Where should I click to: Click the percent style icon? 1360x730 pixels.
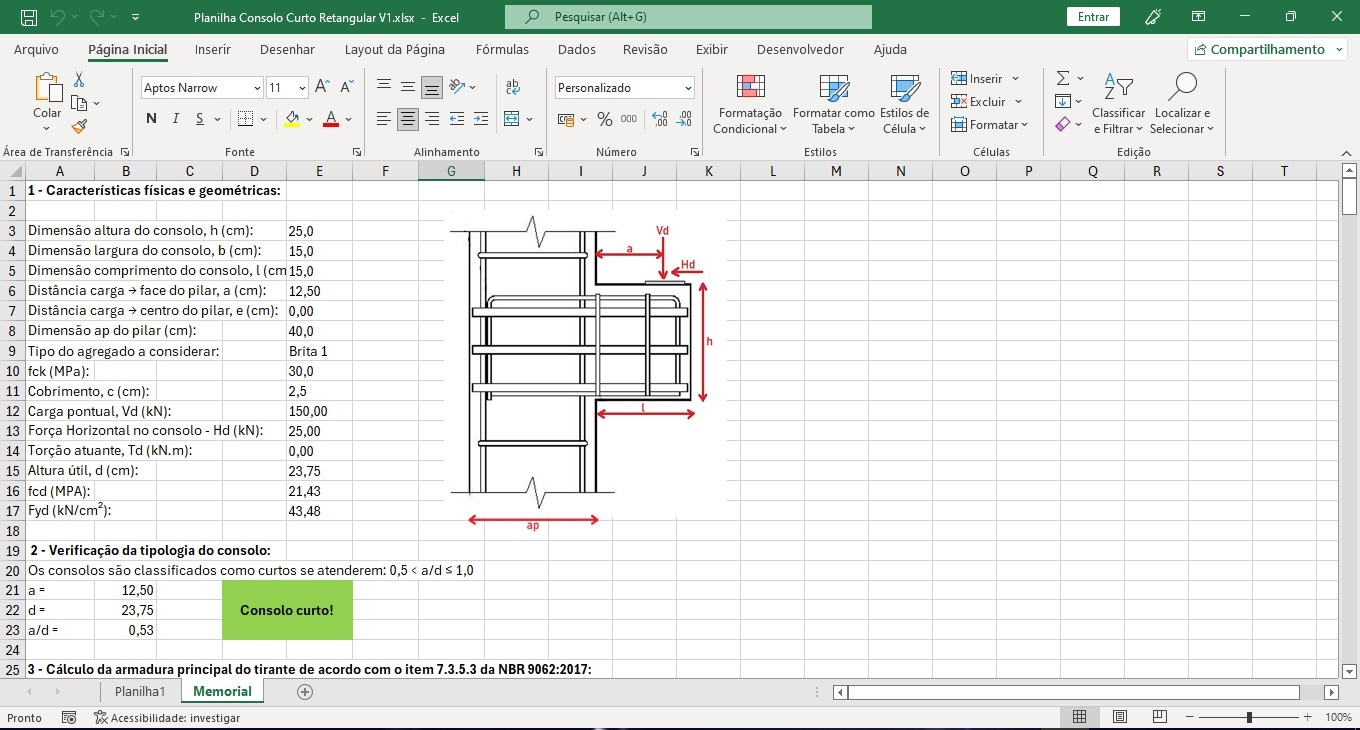point(604,119)
